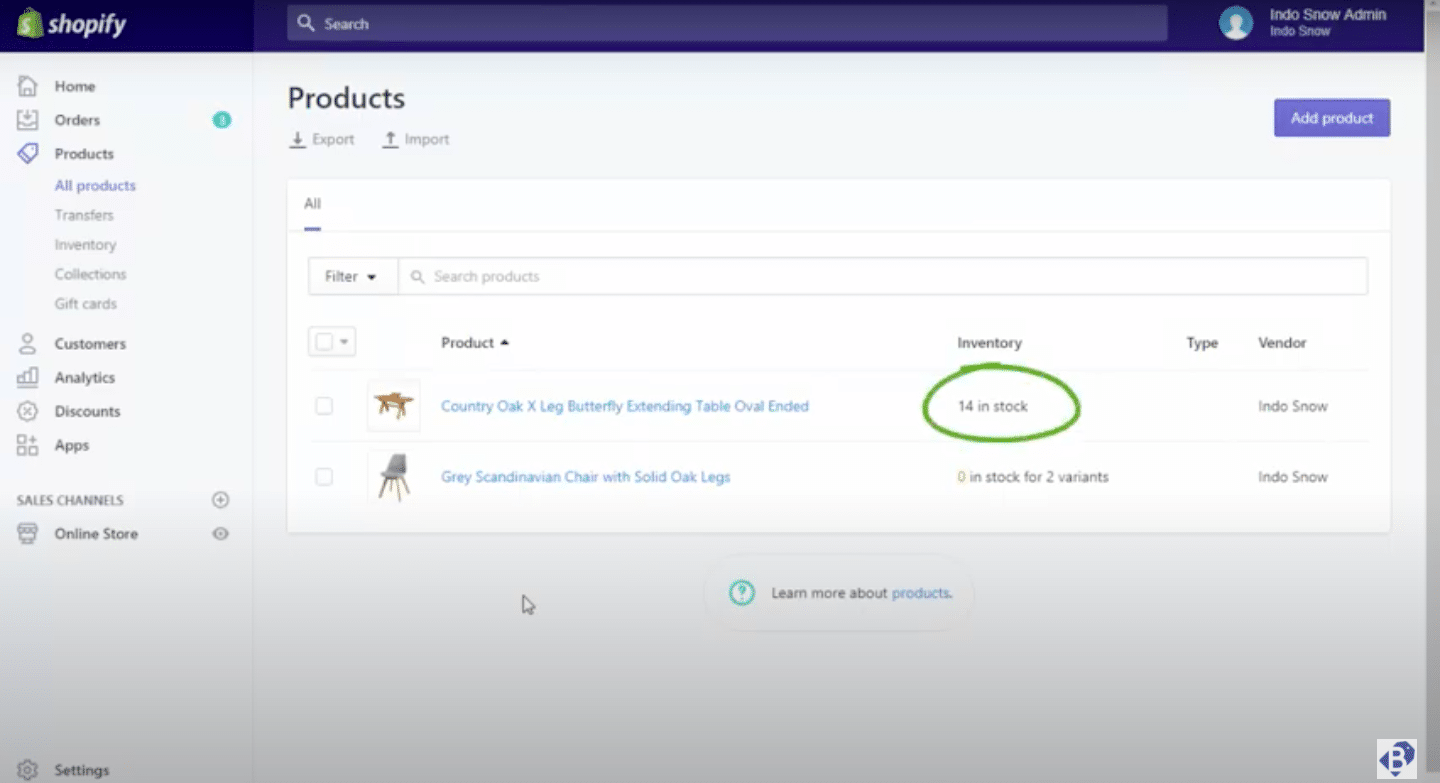Open Inventory from the Products menu
Screen dimensions: 1440x783
point(85,244)
